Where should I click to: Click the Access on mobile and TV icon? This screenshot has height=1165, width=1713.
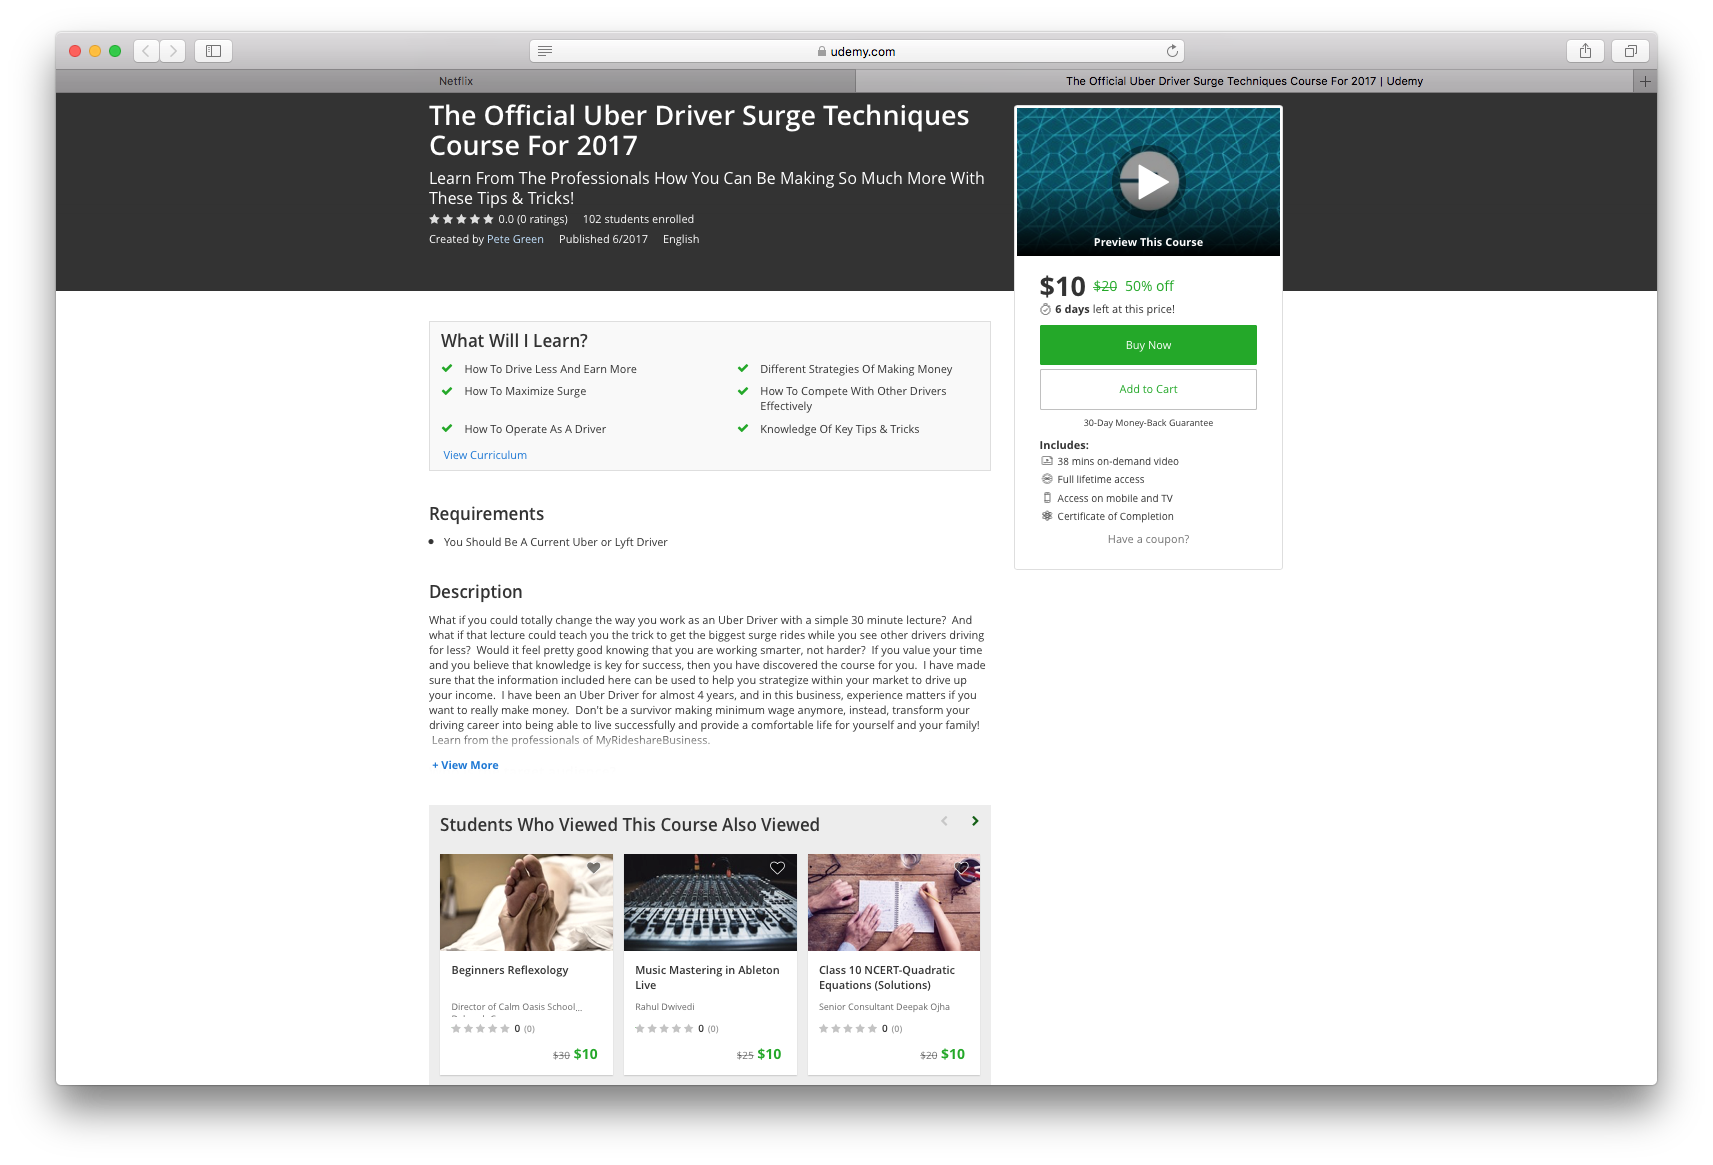1047,498
